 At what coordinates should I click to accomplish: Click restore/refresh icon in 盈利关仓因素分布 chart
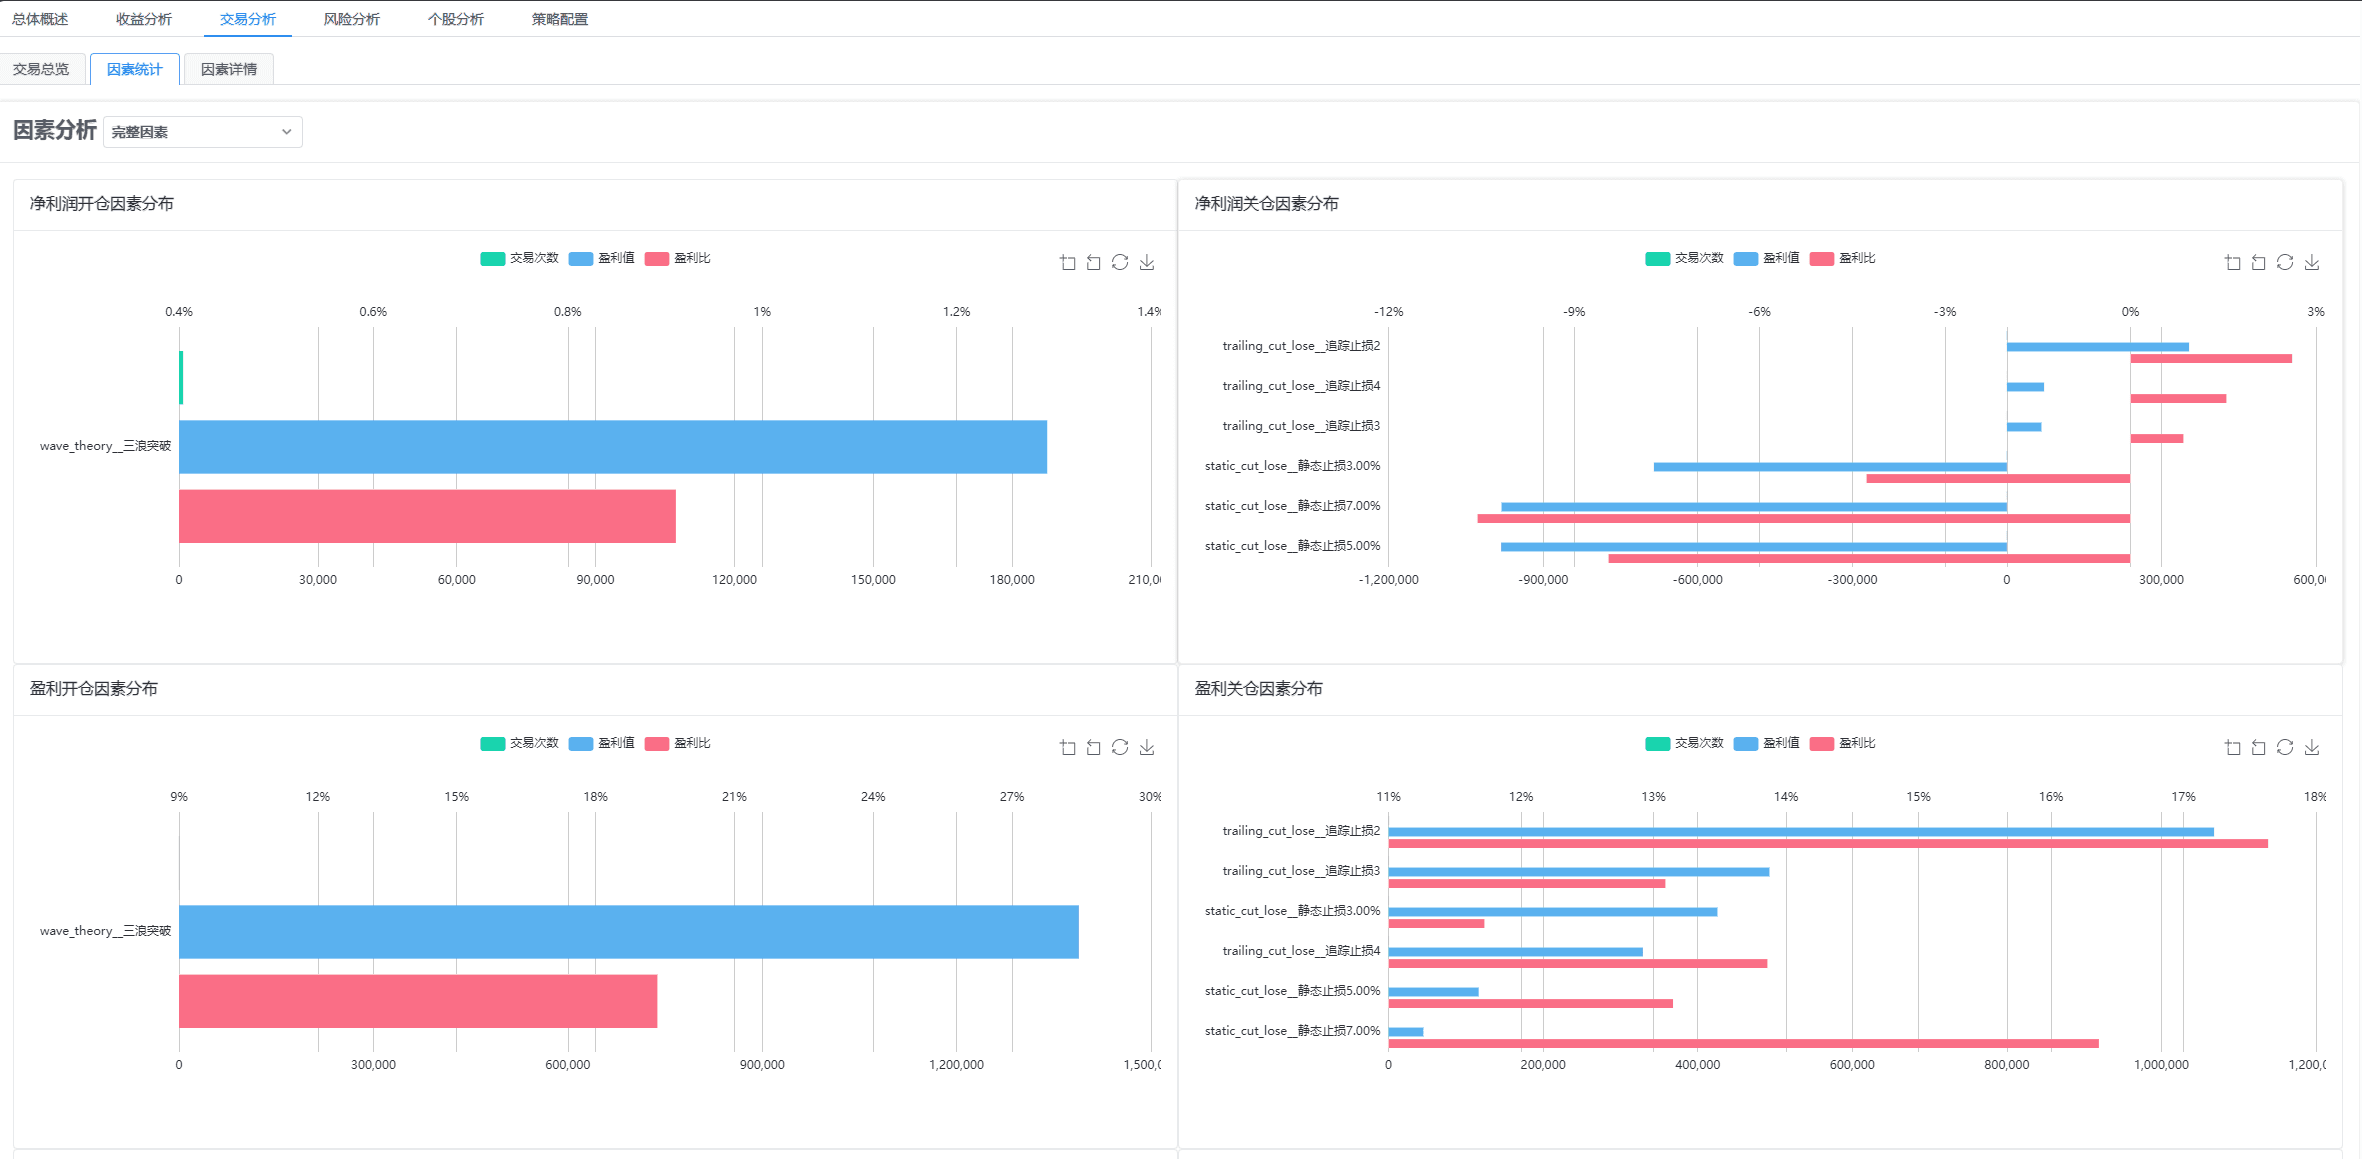tap(2285, 747)
